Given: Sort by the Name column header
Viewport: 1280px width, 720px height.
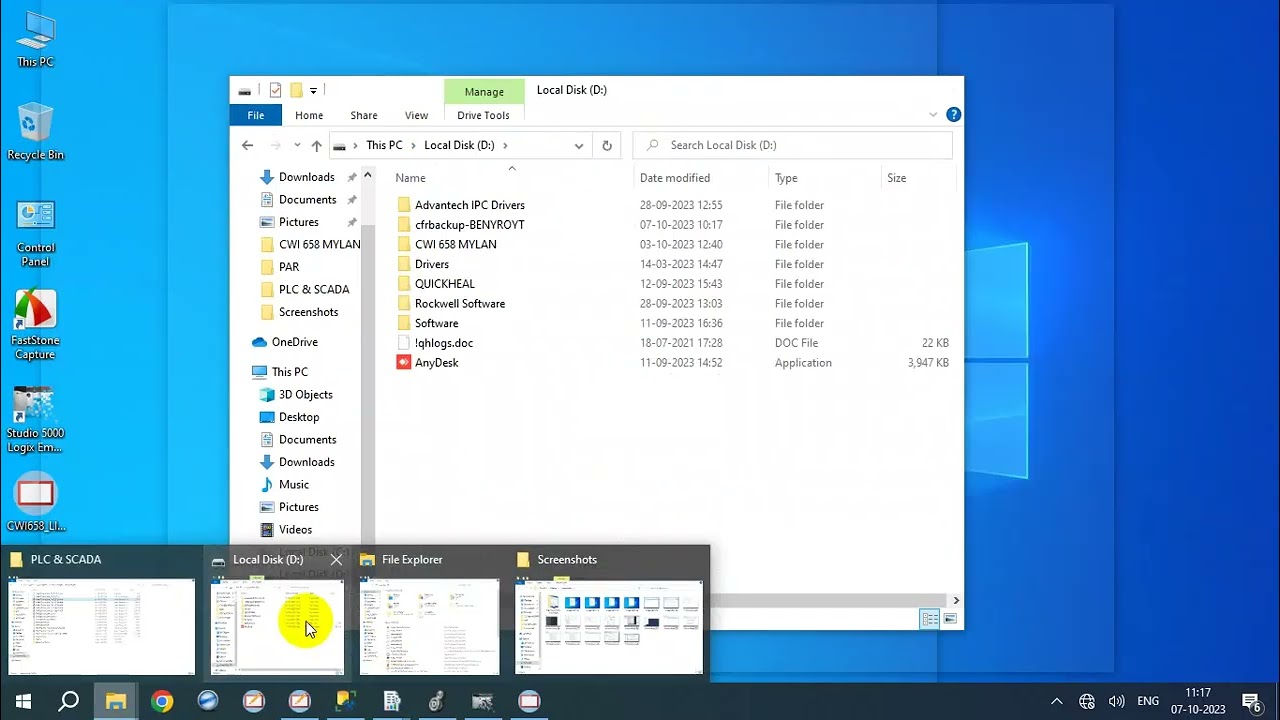Looking at the screenshot, I should click(410, 178).
